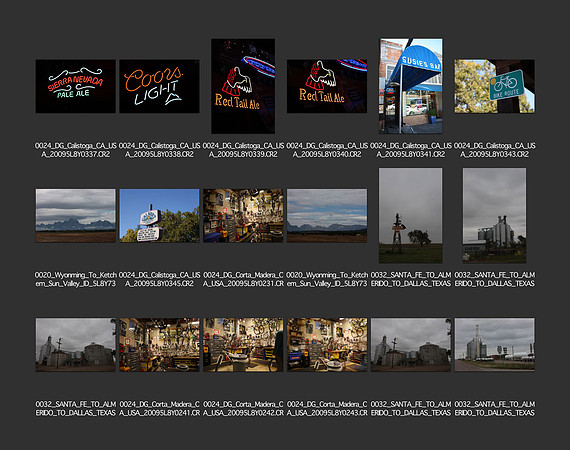Image resolution: width=570 pixels, height=450 pixels.
Task: Click the filename ending 0340.CR2
Action: [x=327, y=150]
